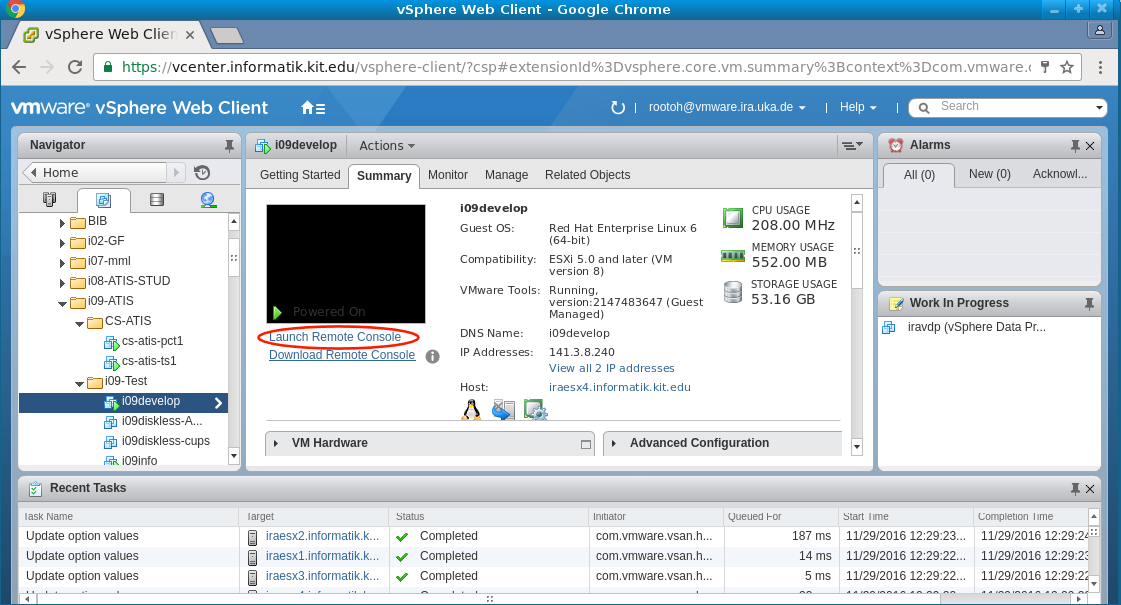Image resolution: width=1121 pixels, height=605 pixels.
Task: Bookmark this page with the star
Action: tap(1067, 67)
